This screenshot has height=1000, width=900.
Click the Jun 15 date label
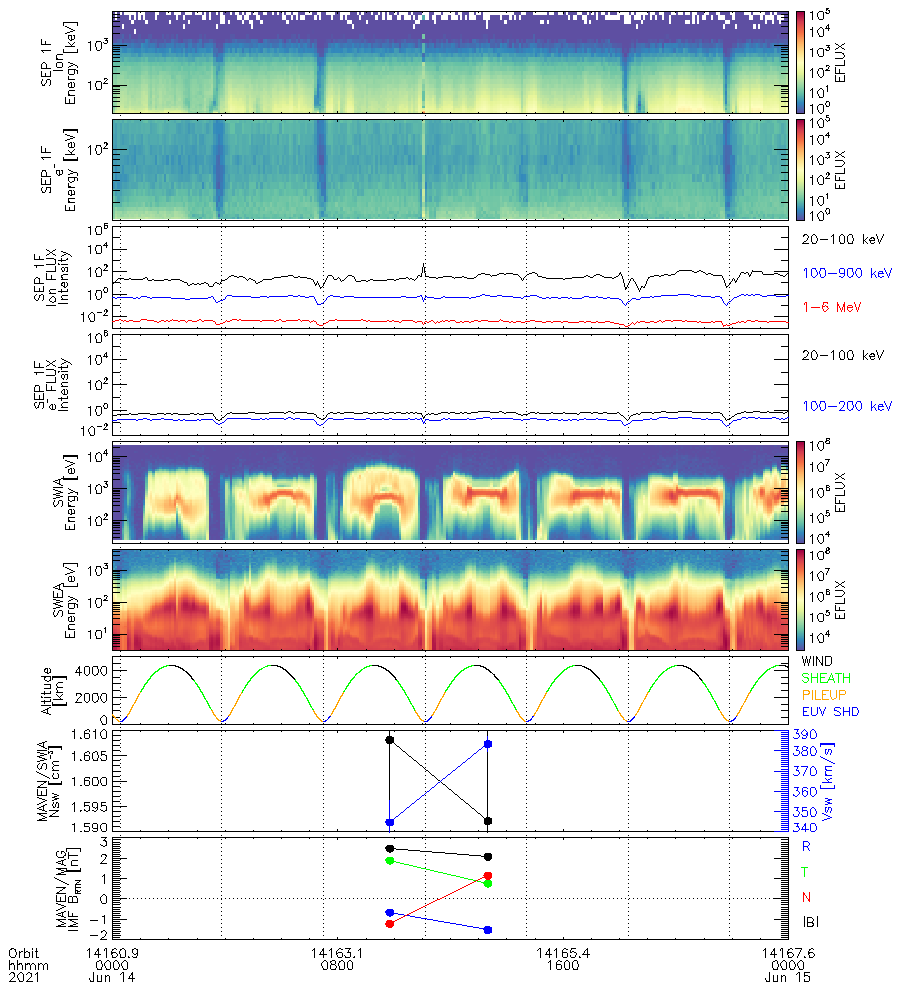click(783, 979)
